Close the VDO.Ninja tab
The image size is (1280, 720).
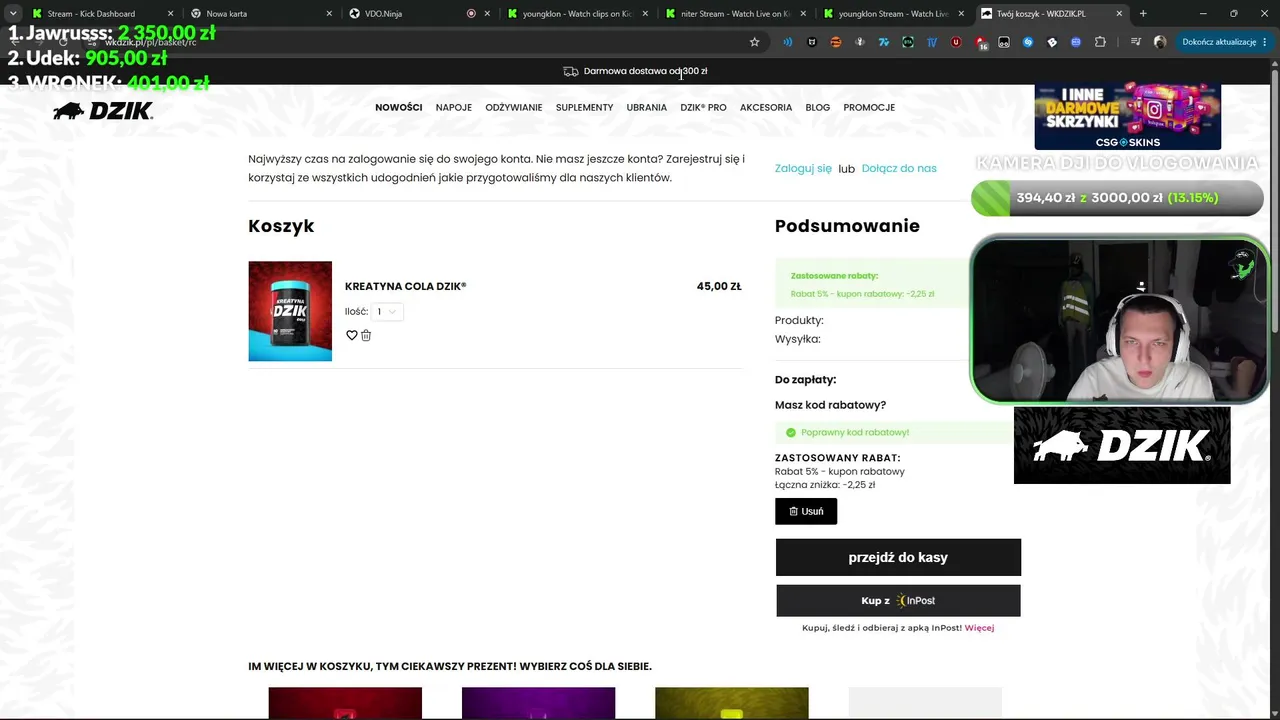(x=487, y=14)
